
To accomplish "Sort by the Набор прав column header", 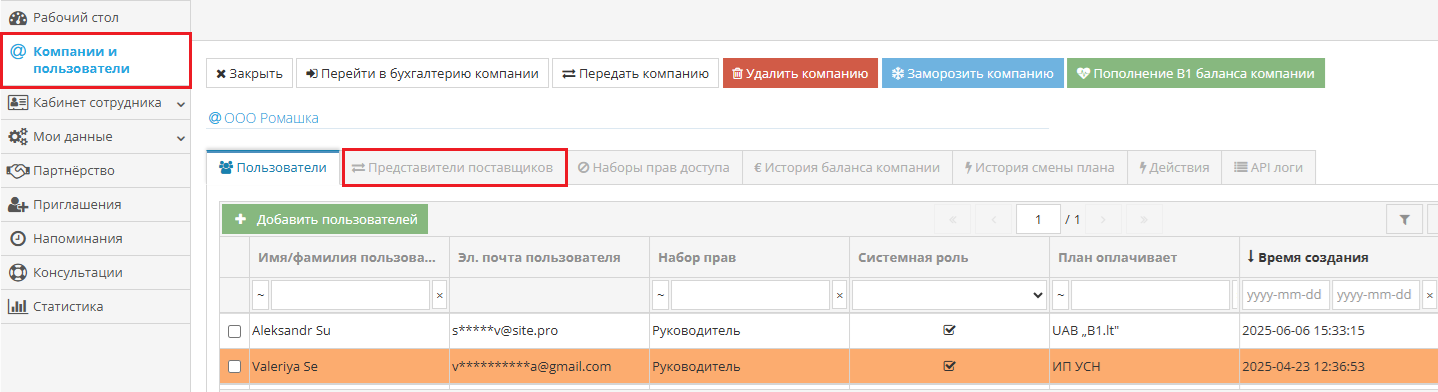I will pyautogui.click(x=697, y=257).
